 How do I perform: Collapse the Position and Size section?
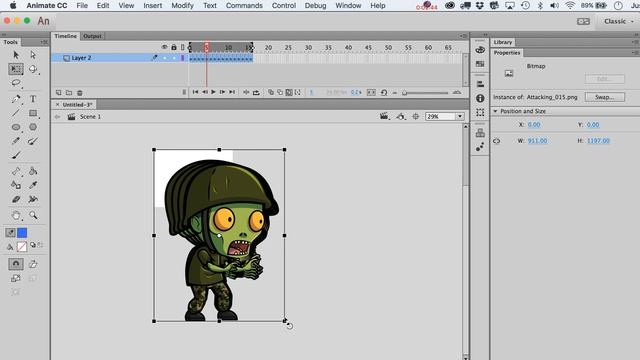(x=495, y=111)
